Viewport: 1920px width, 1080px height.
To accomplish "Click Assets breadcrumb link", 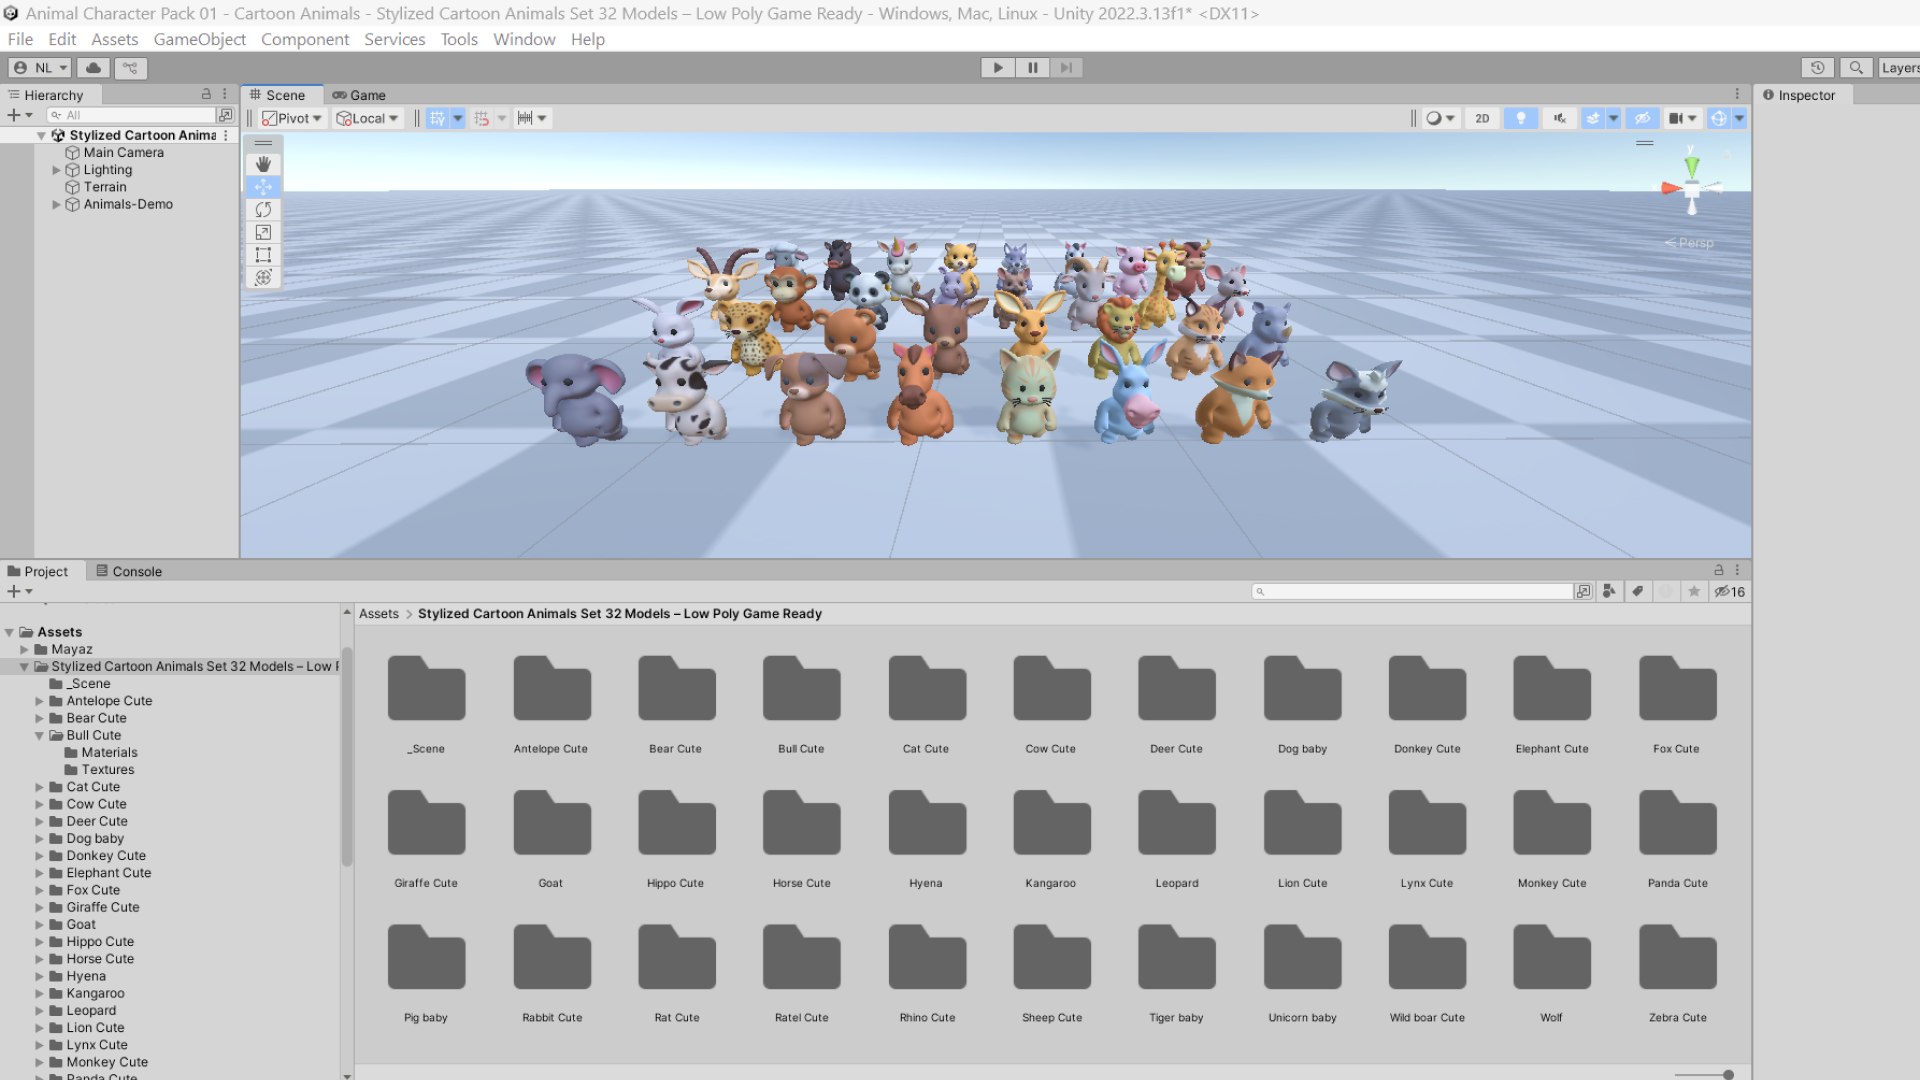I will click(x=378, y=613).
